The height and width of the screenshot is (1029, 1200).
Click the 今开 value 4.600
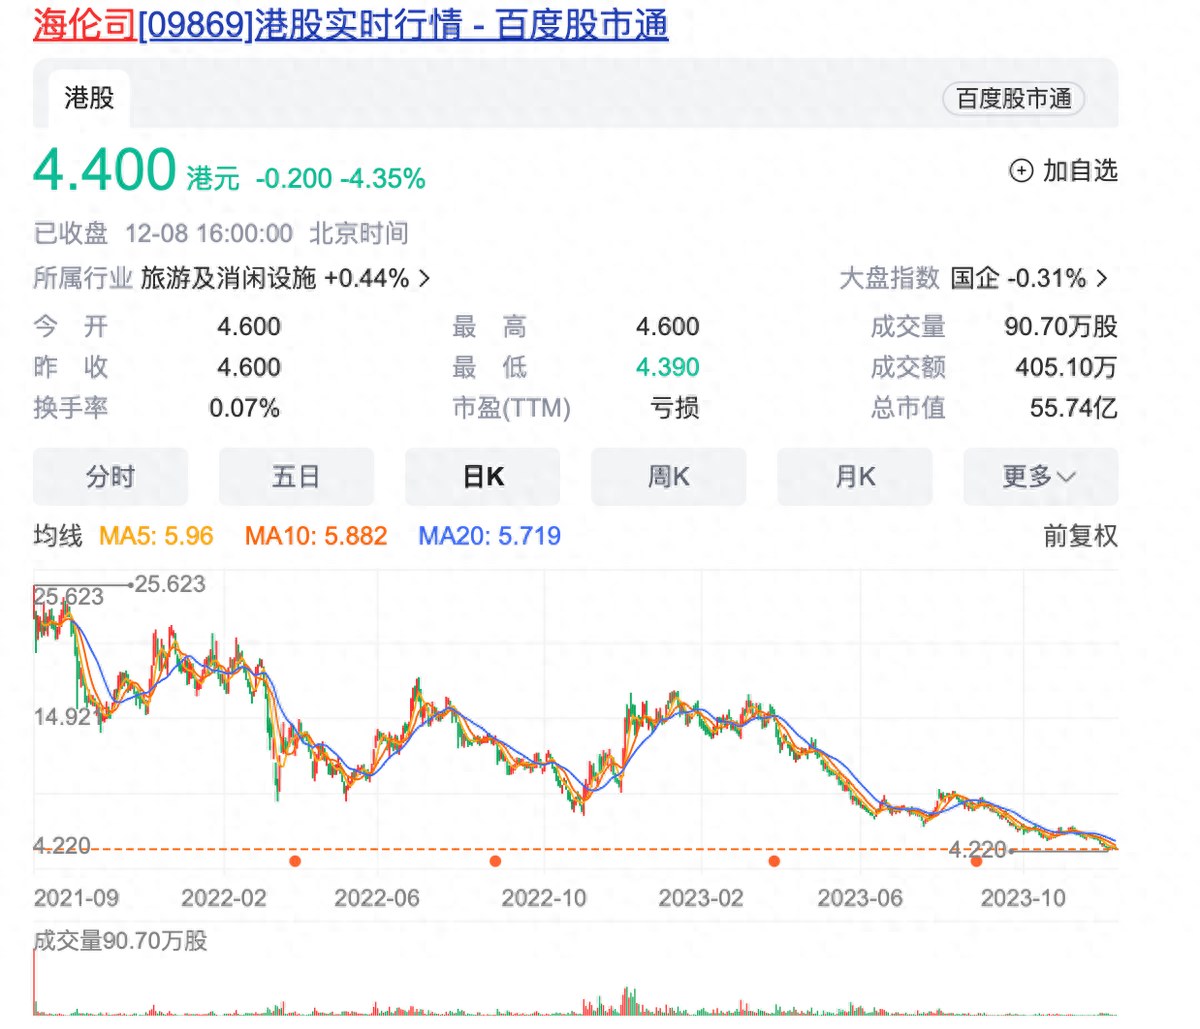249,327
